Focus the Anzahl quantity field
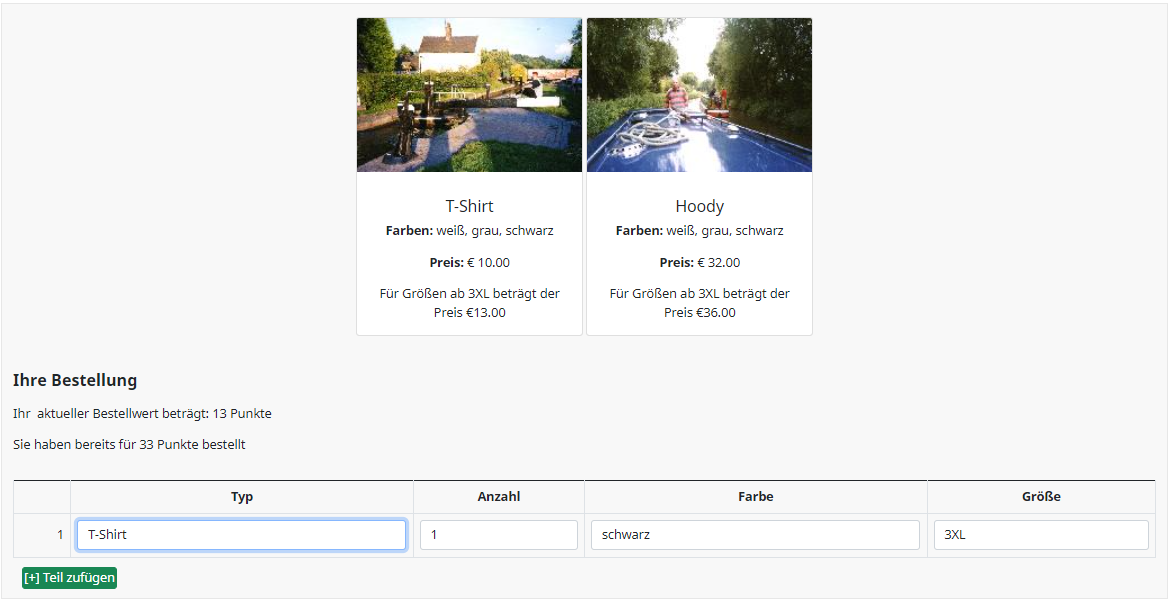The height and width of the screenshot is (599, 1169). tap(498, 535)
